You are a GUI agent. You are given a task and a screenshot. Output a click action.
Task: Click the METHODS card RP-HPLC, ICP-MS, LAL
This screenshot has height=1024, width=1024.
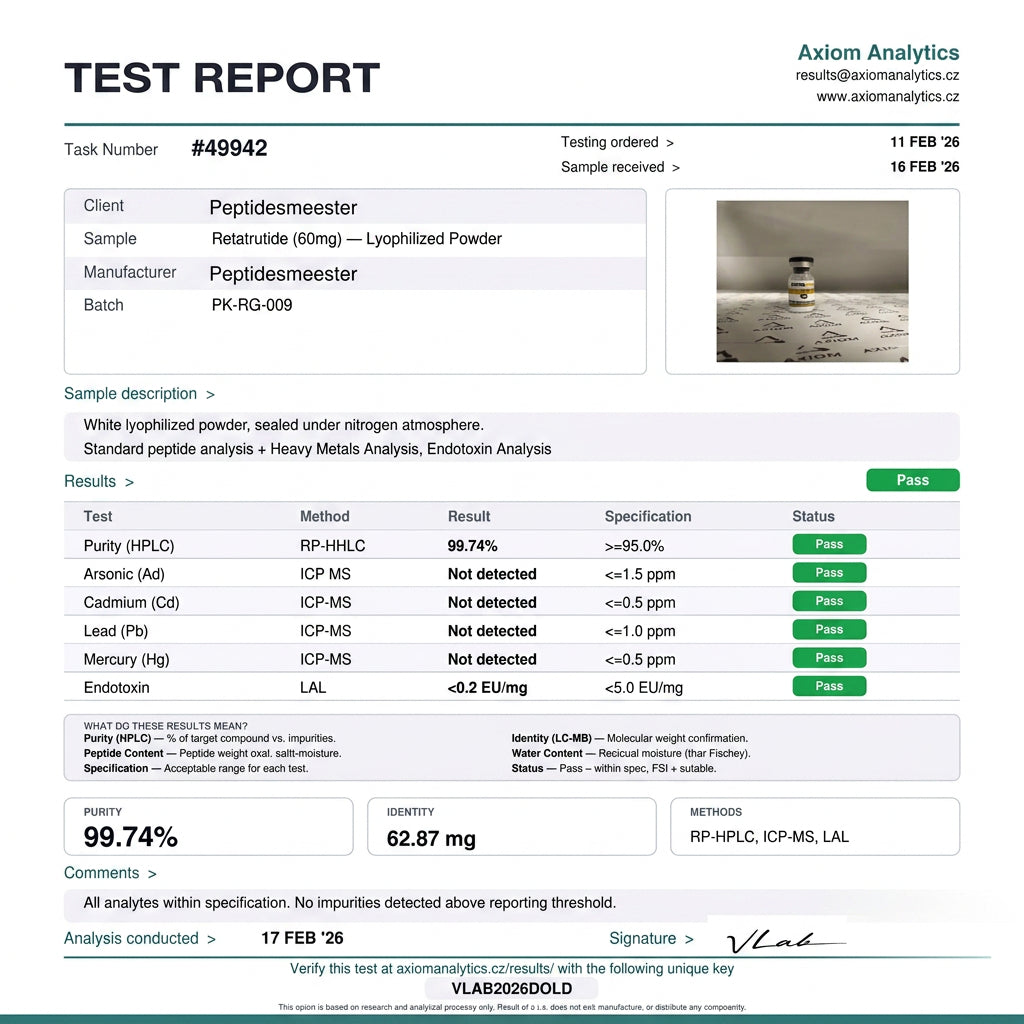point(769,837)
